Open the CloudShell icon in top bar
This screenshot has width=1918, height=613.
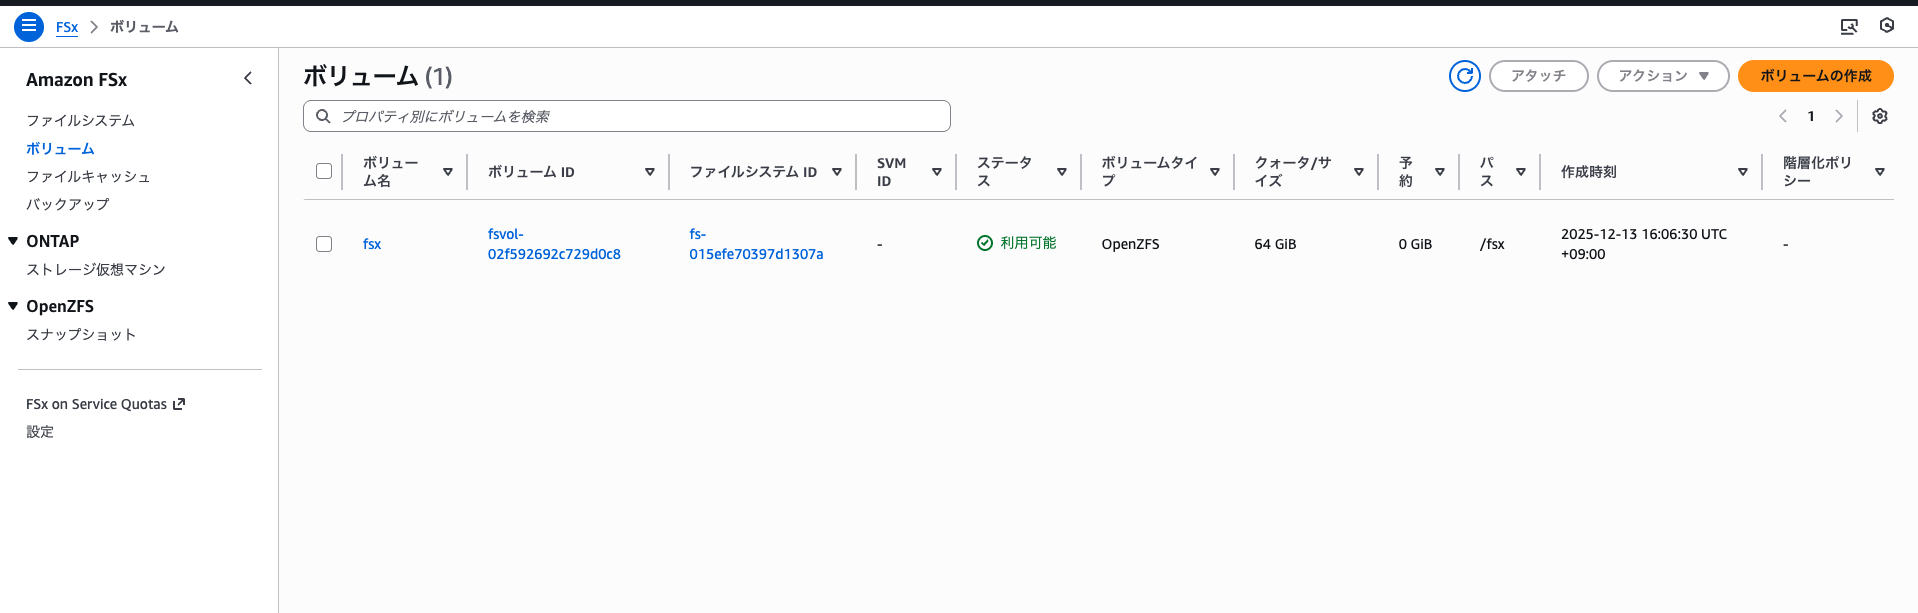pos(1849,27)
